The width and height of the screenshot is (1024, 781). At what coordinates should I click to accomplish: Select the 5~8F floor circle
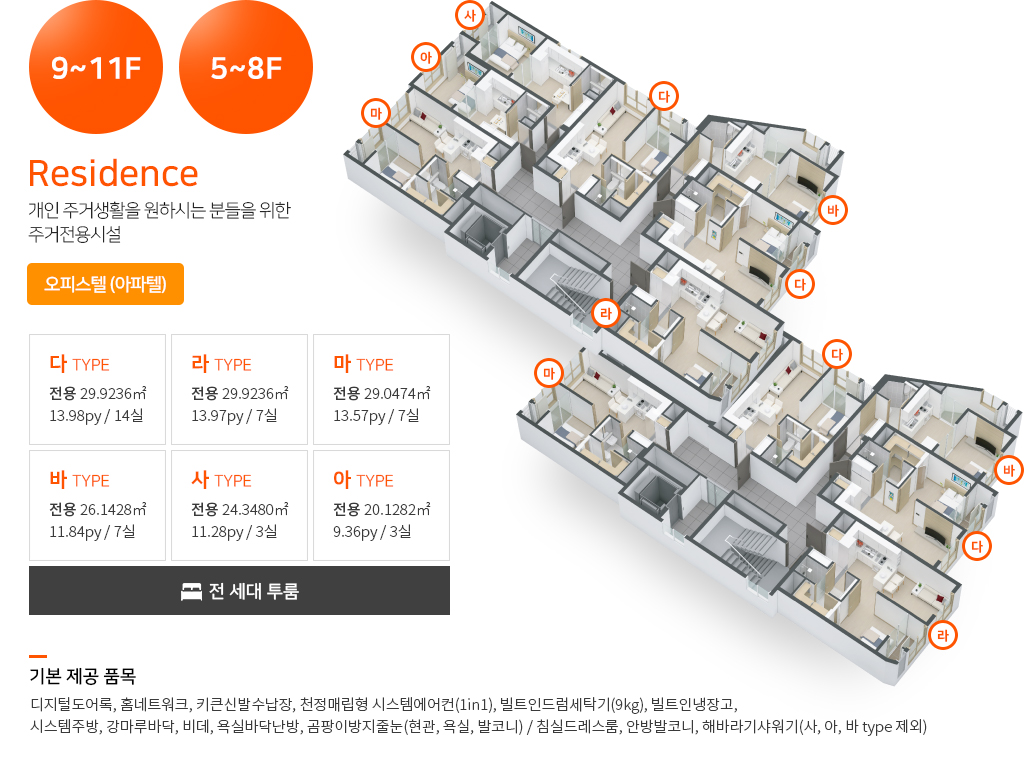tap(246, 67)
